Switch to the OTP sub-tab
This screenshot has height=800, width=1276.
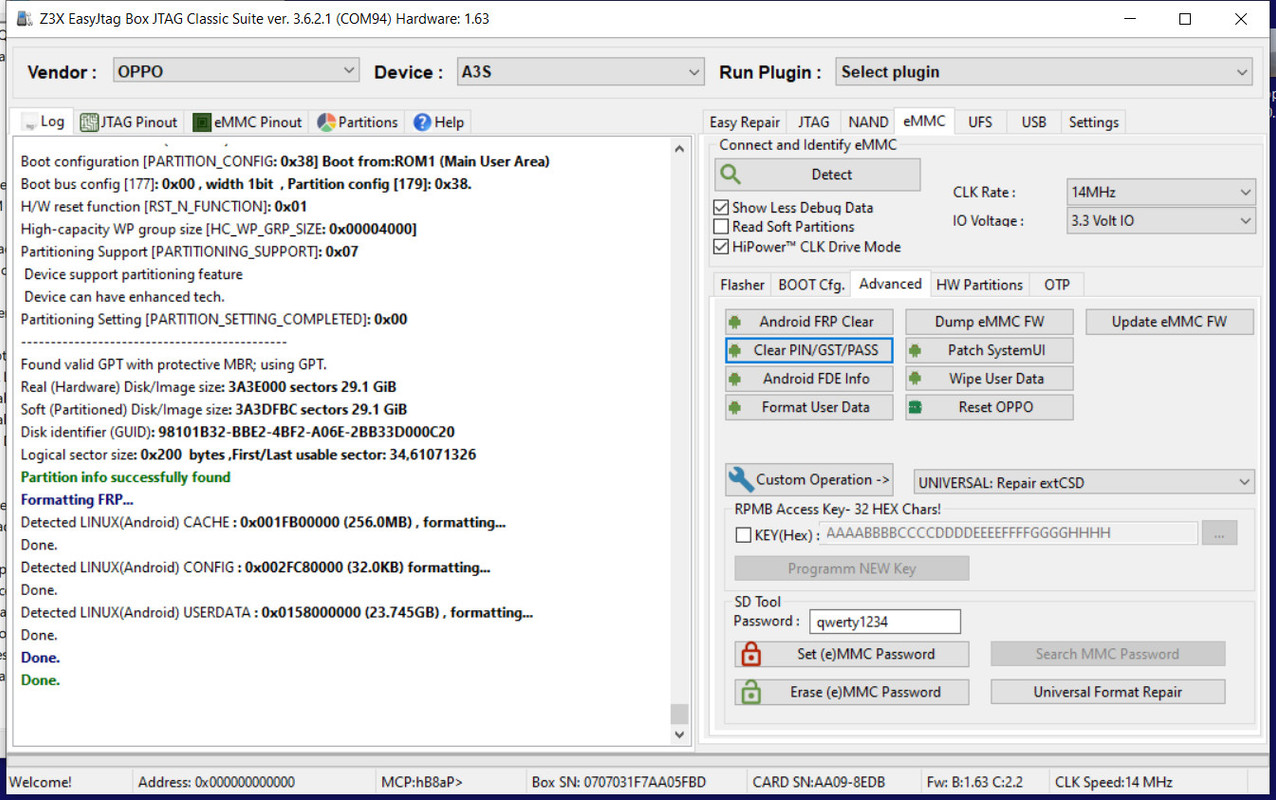[x=1056, y=285]
